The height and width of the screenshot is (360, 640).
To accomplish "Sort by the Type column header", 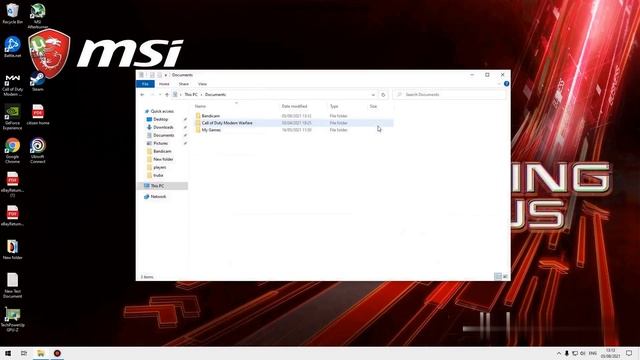I will 334,106.
